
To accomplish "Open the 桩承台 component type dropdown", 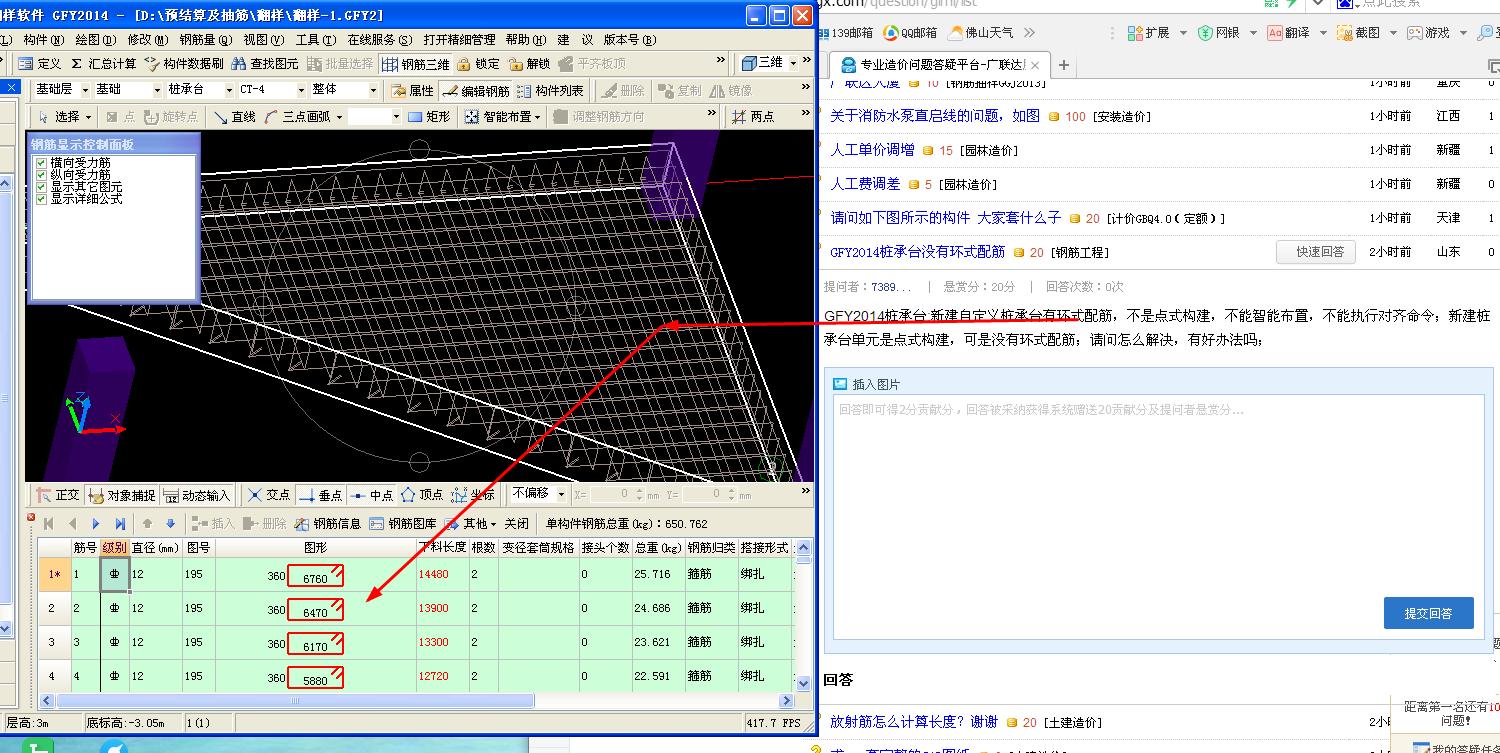I will click(228, 89).
